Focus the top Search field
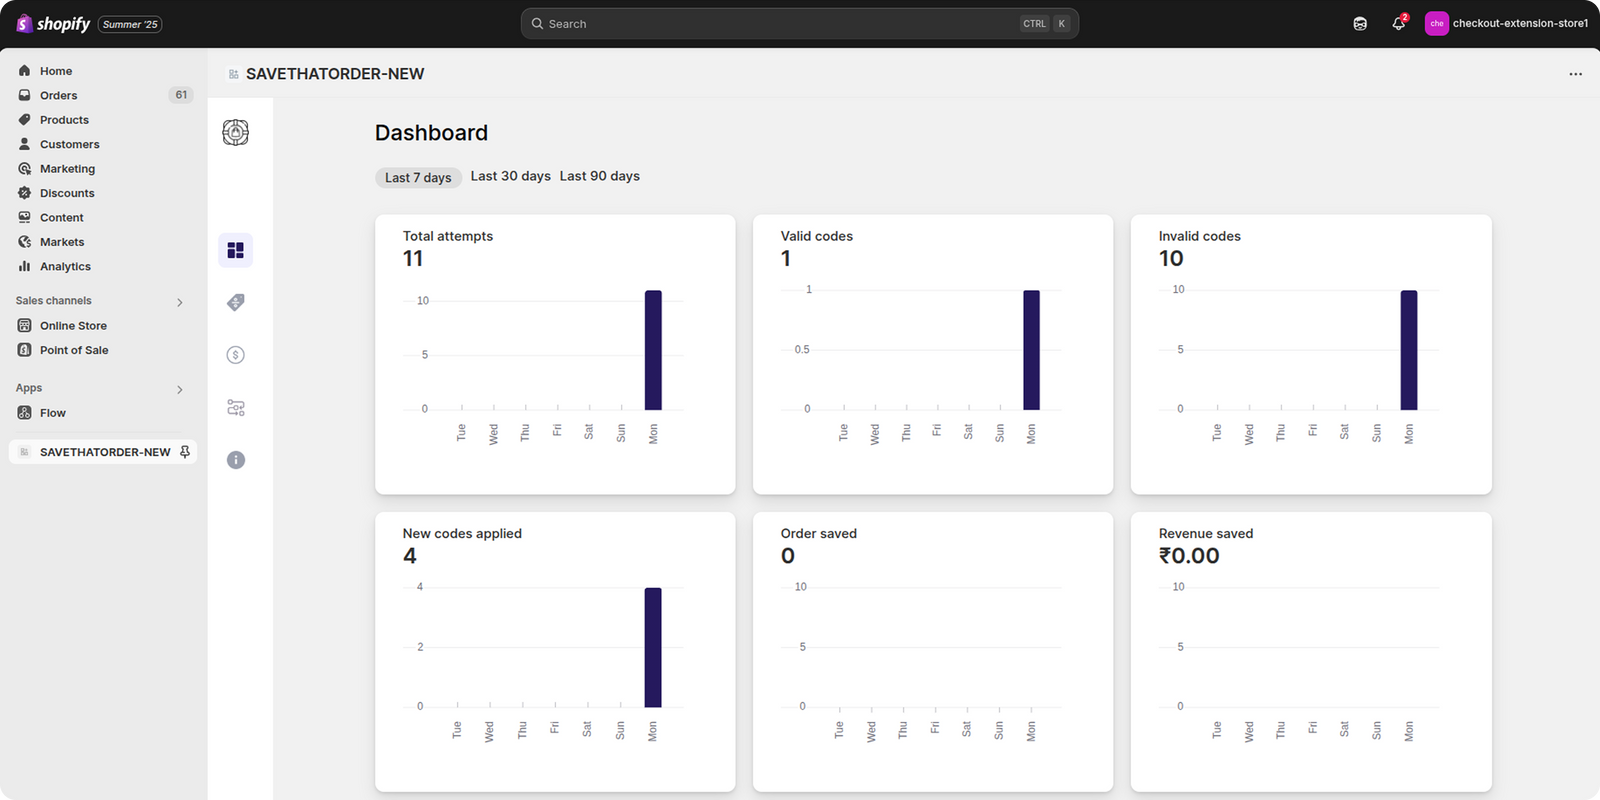This screenshot has width=1600, height=800. point(780,23)
